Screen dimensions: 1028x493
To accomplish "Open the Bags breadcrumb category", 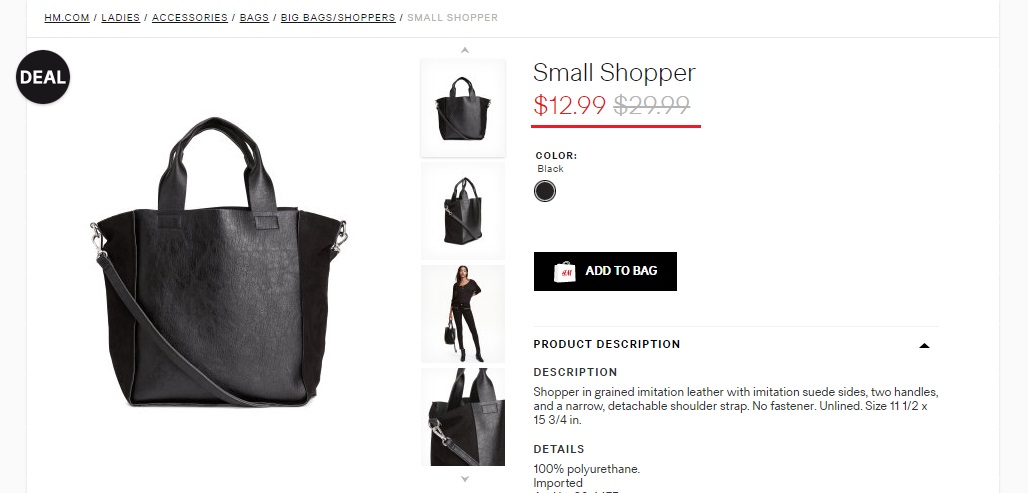I will [254, 18].
